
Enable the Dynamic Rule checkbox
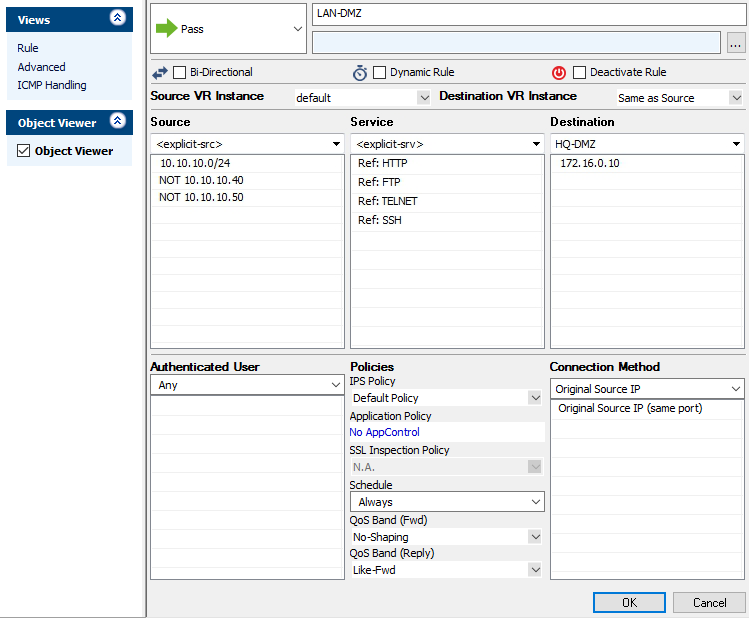coord(379,73)
